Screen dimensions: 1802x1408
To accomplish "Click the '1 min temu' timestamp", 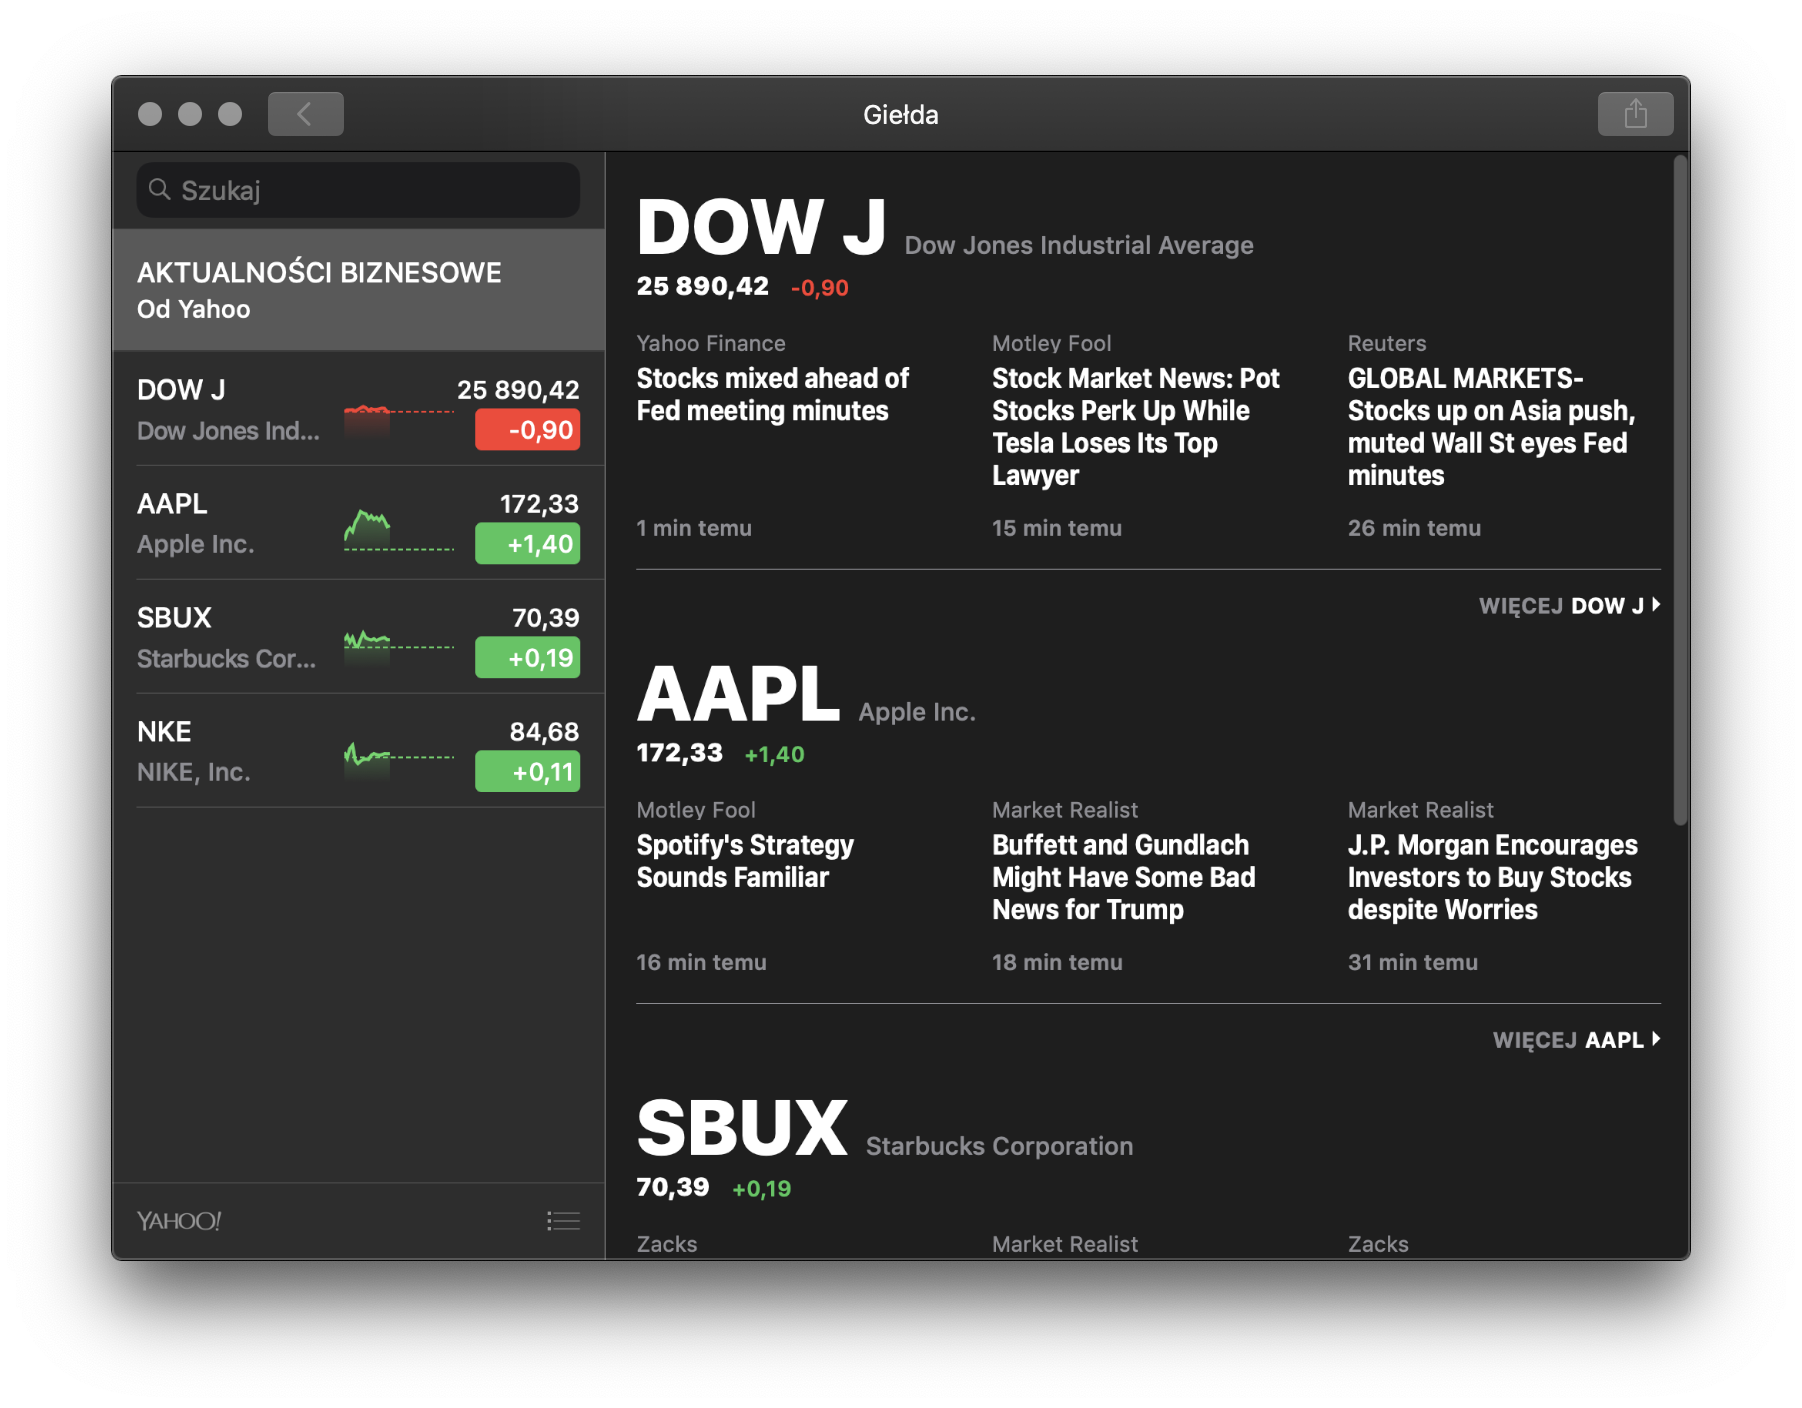I will [694, 528].
